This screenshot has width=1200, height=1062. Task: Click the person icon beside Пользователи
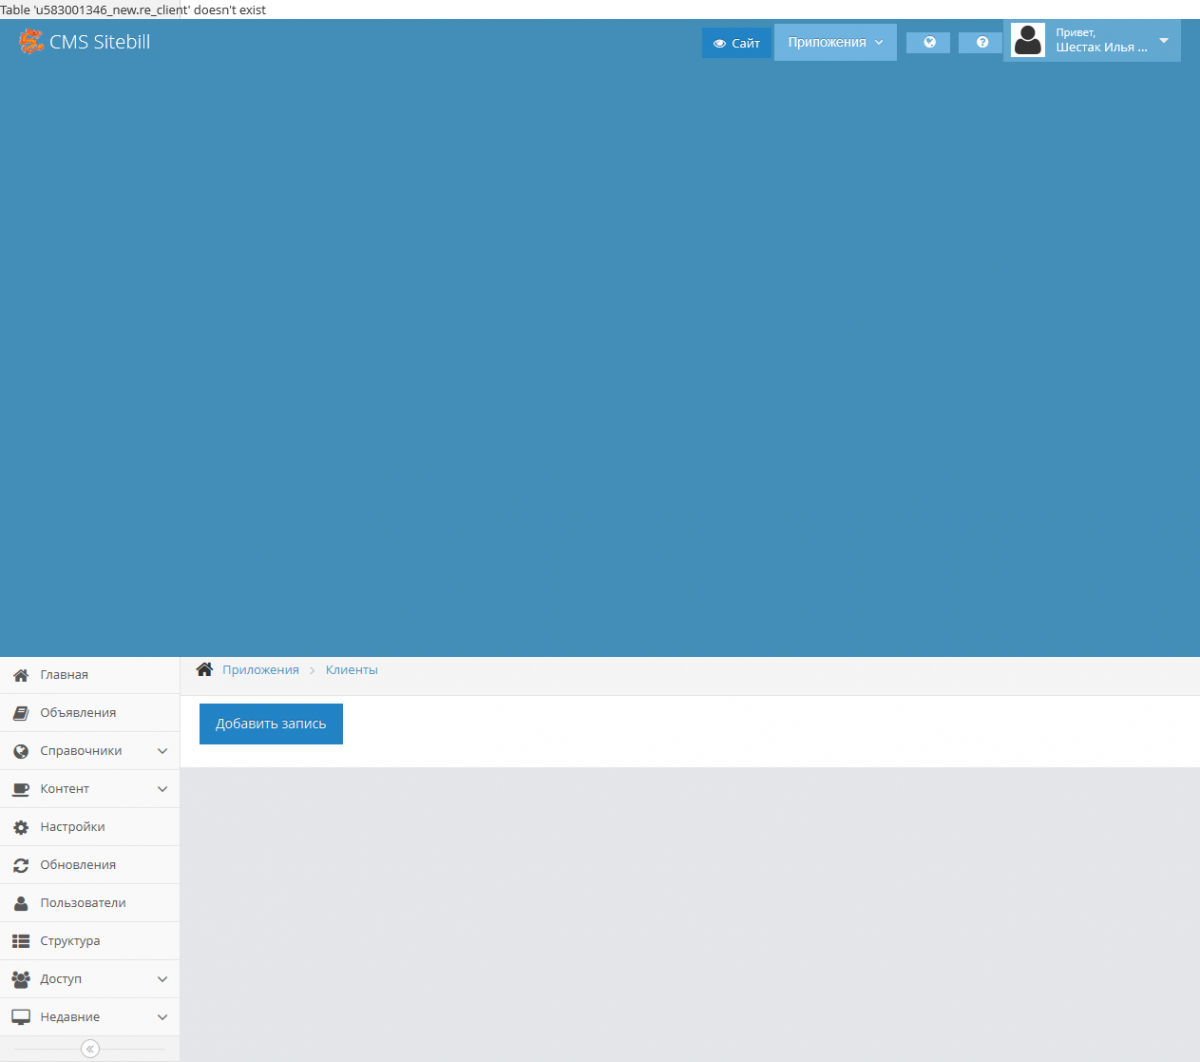point(21,903)
